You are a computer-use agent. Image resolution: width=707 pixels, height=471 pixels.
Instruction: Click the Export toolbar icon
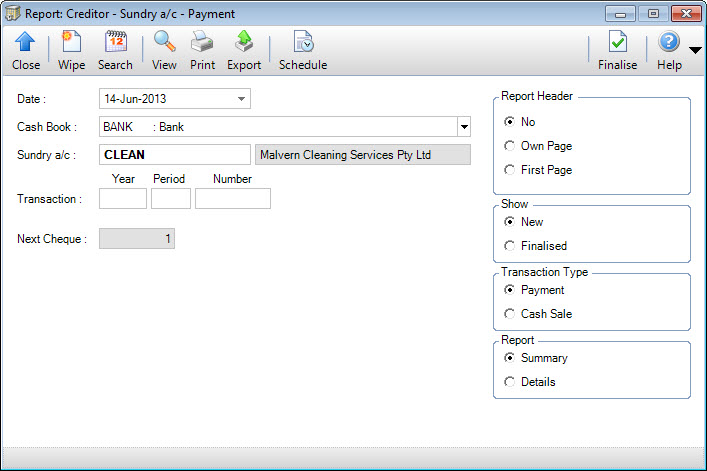click(244, 42)
